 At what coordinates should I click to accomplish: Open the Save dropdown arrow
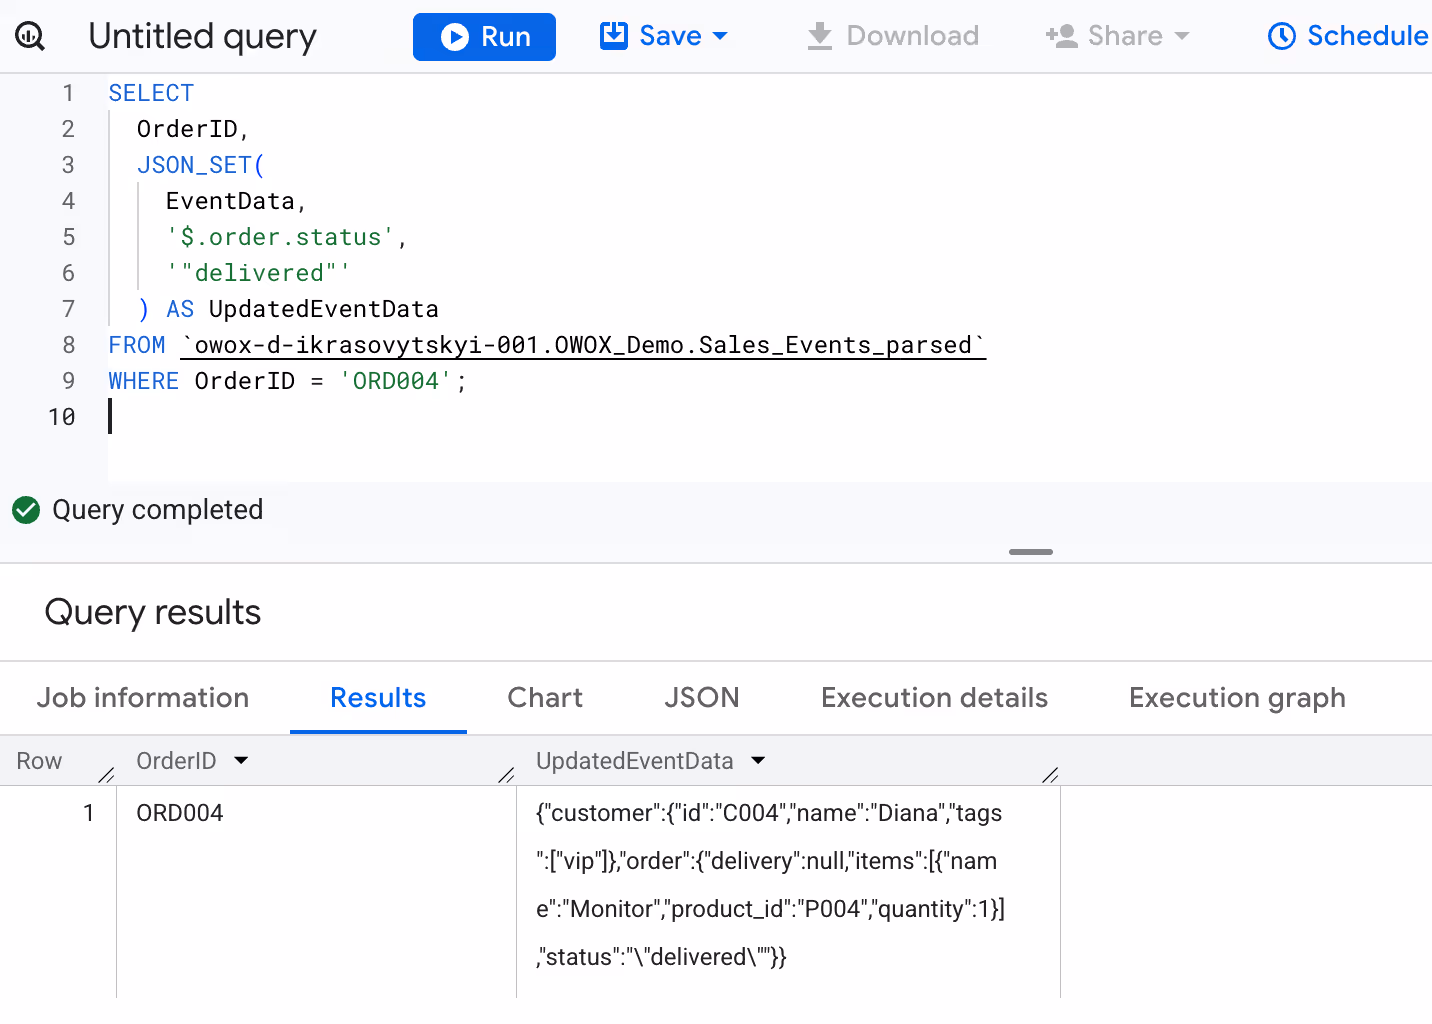click(x=720, y=36)
